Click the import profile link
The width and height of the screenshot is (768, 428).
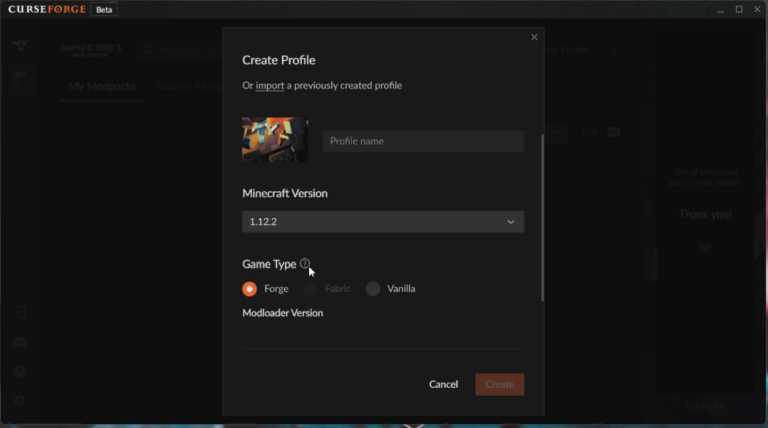pos(269,86)
